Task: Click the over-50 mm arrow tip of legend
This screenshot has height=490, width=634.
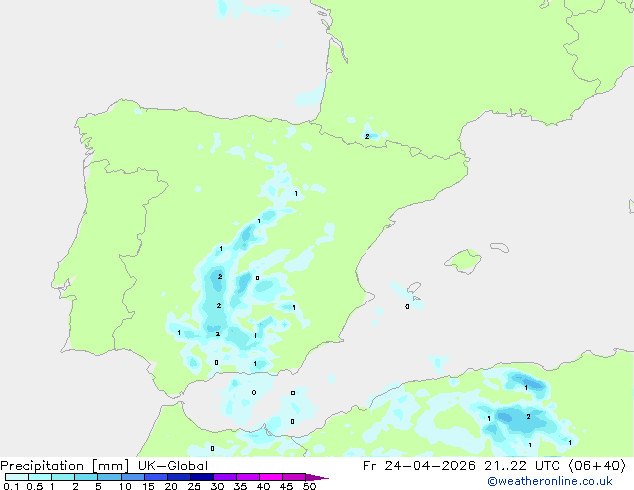Action: click(x=317, y=477)
